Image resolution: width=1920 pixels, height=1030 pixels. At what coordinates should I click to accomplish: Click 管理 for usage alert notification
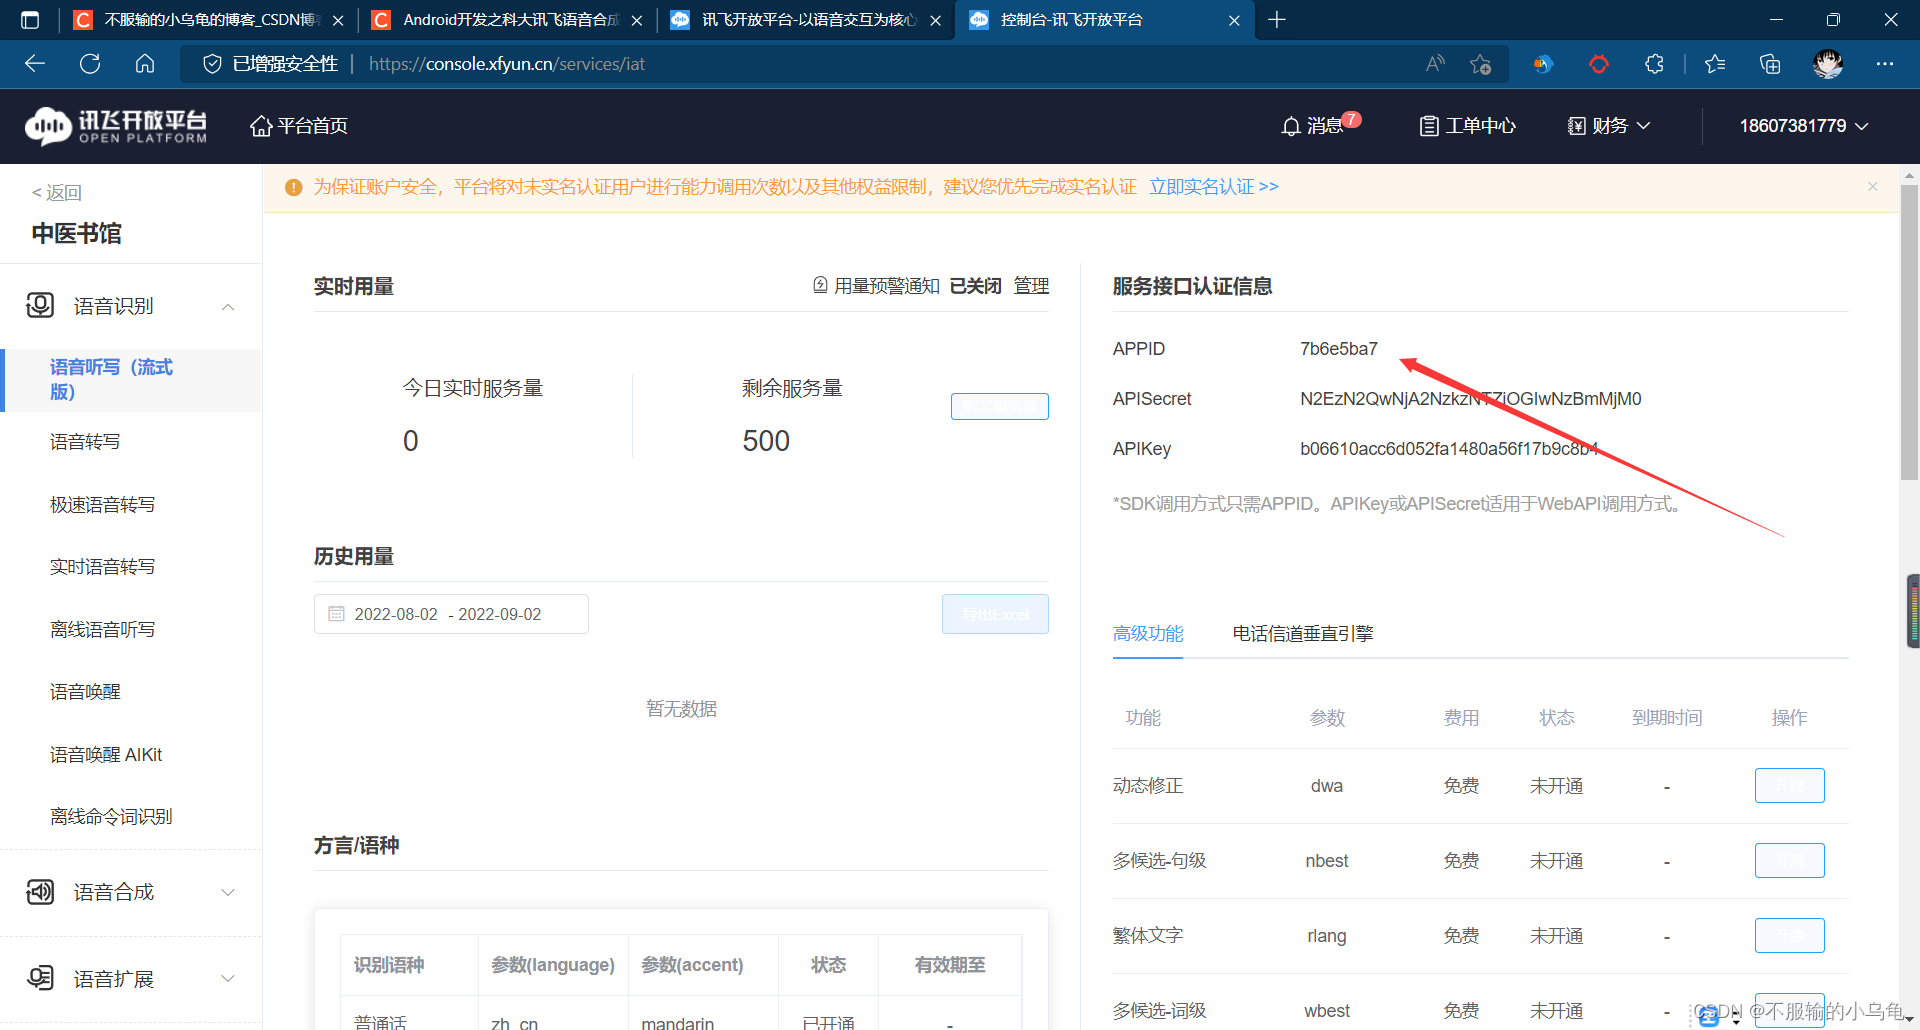[x=1031, y=286]
